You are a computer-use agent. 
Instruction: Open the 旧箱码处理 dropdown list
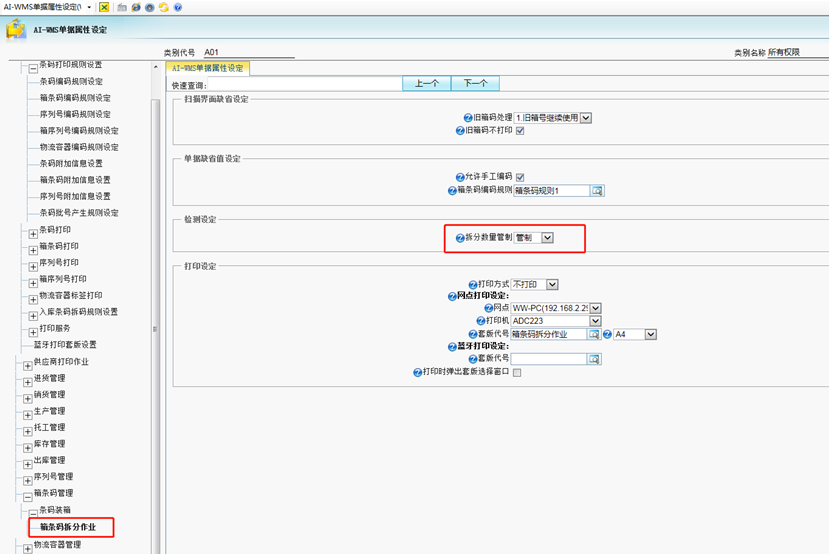tap(586, 117)
